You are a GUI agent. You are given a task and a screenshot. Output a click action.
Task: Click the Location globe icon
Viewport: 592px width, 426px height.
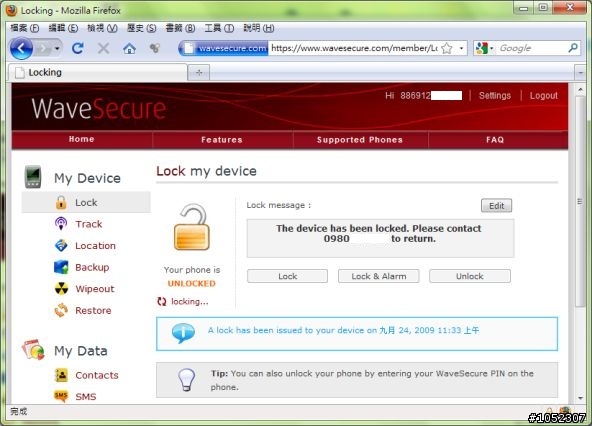tap(61, 245)
